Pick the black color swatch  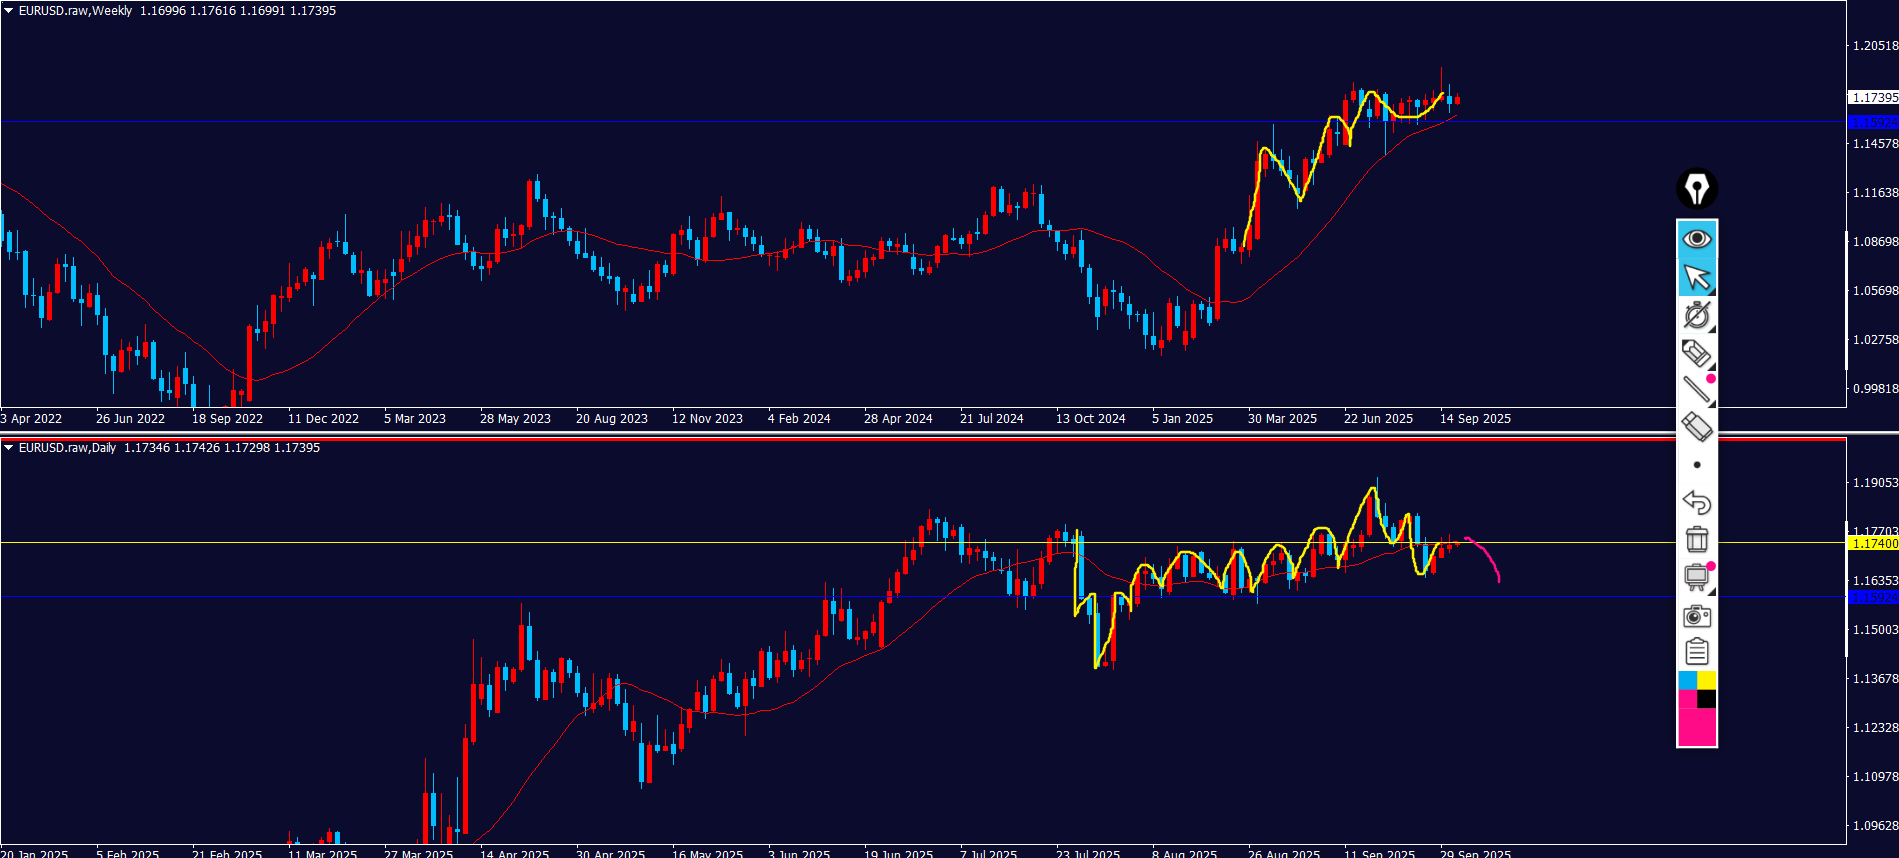pos(1706,699)
